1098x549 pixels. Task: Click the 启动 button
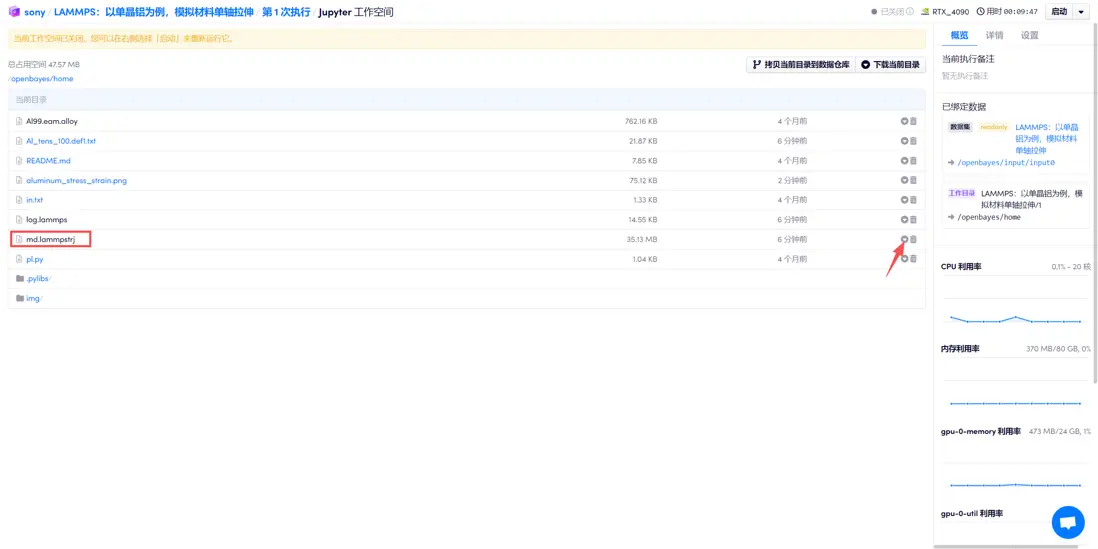[x=1059, y=11]
